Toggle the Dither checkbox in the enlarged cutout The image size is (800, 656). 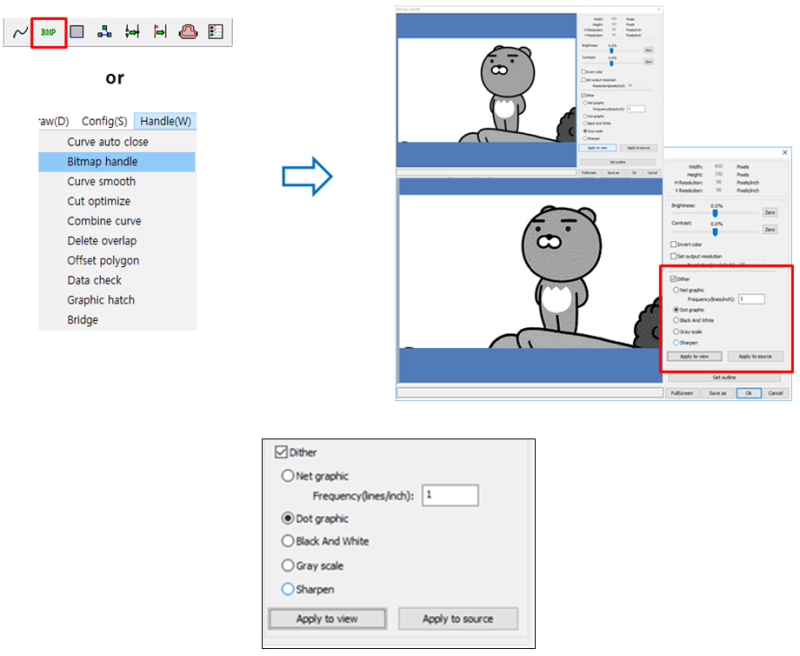coord(281,452)
